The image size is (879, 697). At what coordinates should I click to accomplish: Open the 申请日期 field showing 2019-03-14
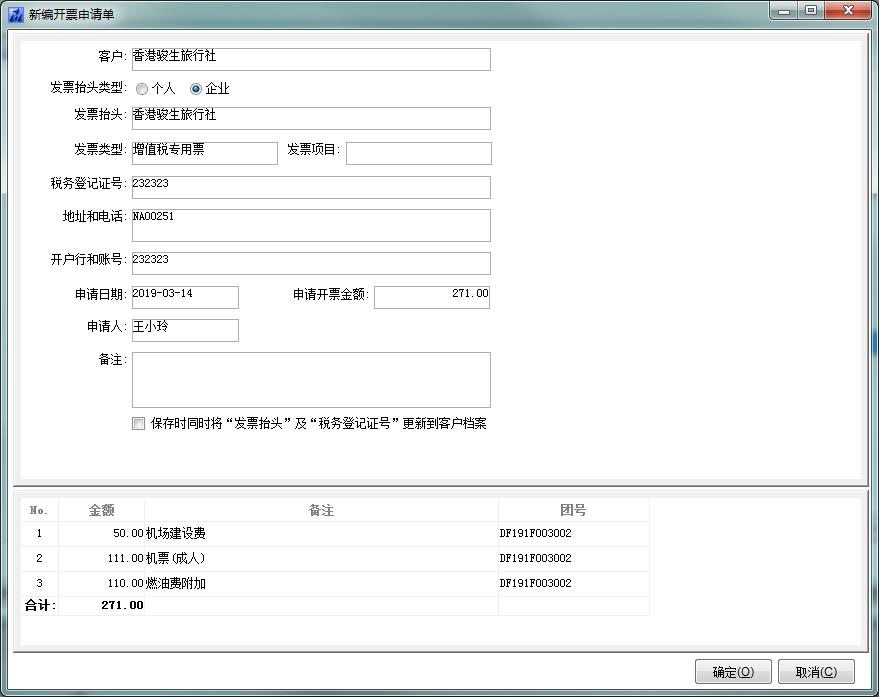[185, 297]
